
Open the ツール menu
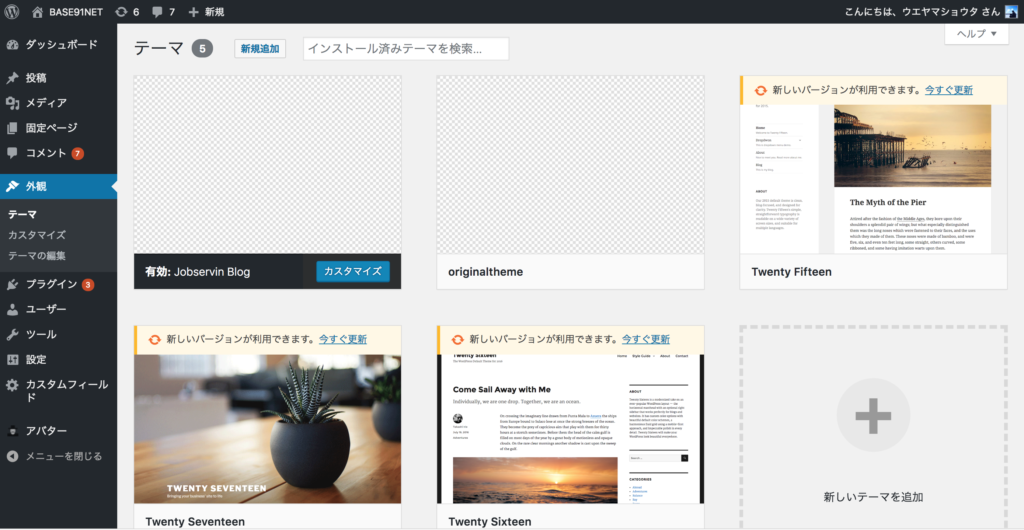click(x=59, y=334)
